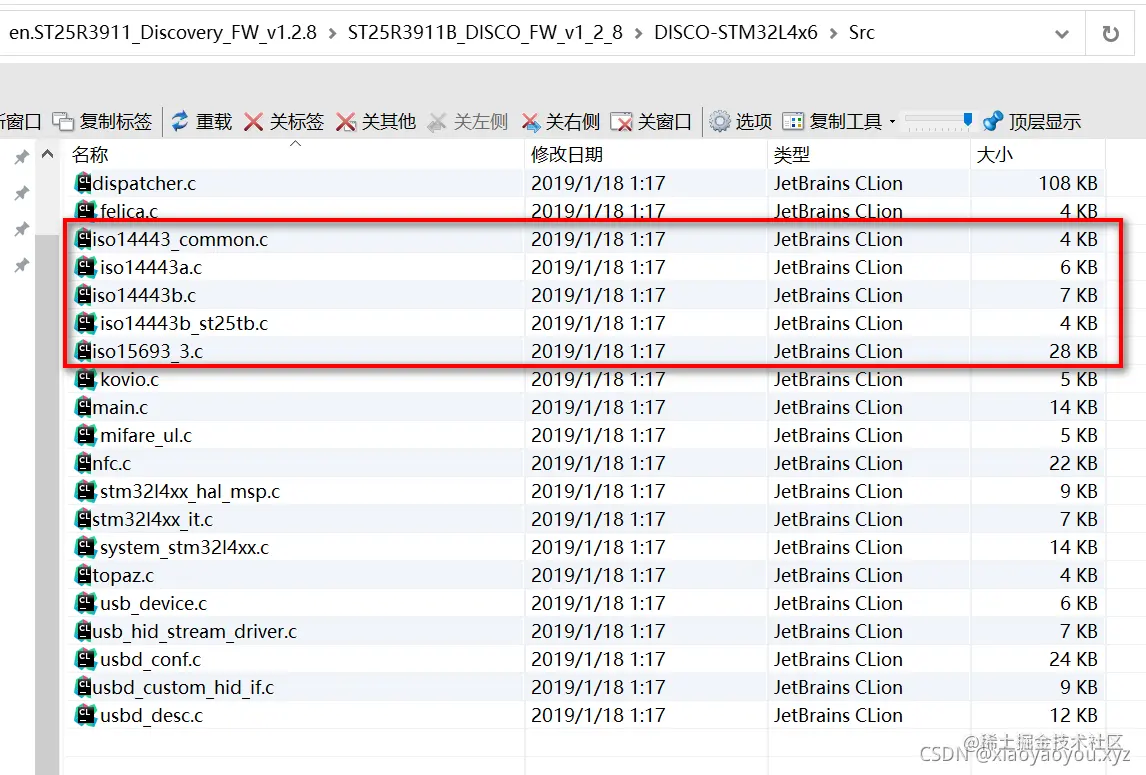The image size is (1146, 775).
Task: Select iso14443b.c file icon
Action: point(85,295)
